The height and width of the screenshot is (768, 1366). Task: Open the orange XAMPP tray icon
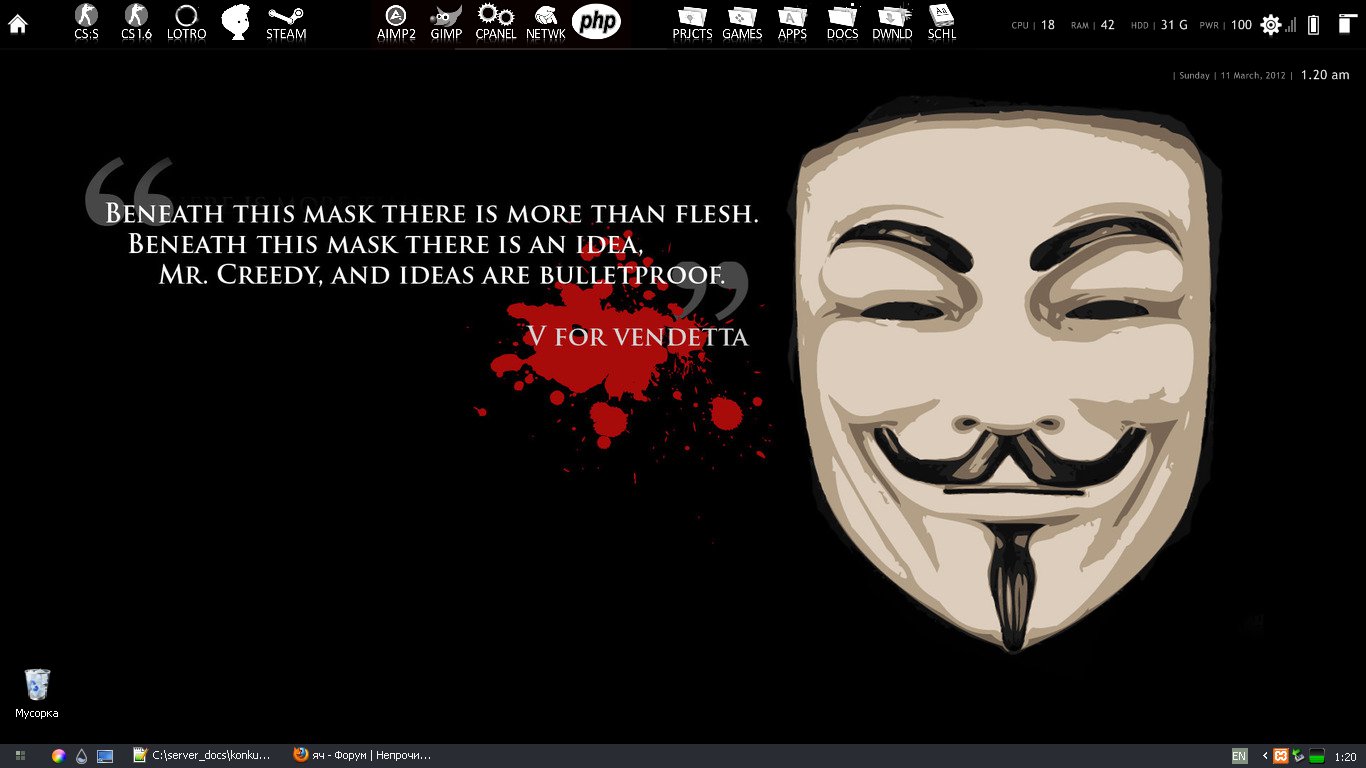(1280, 757)
